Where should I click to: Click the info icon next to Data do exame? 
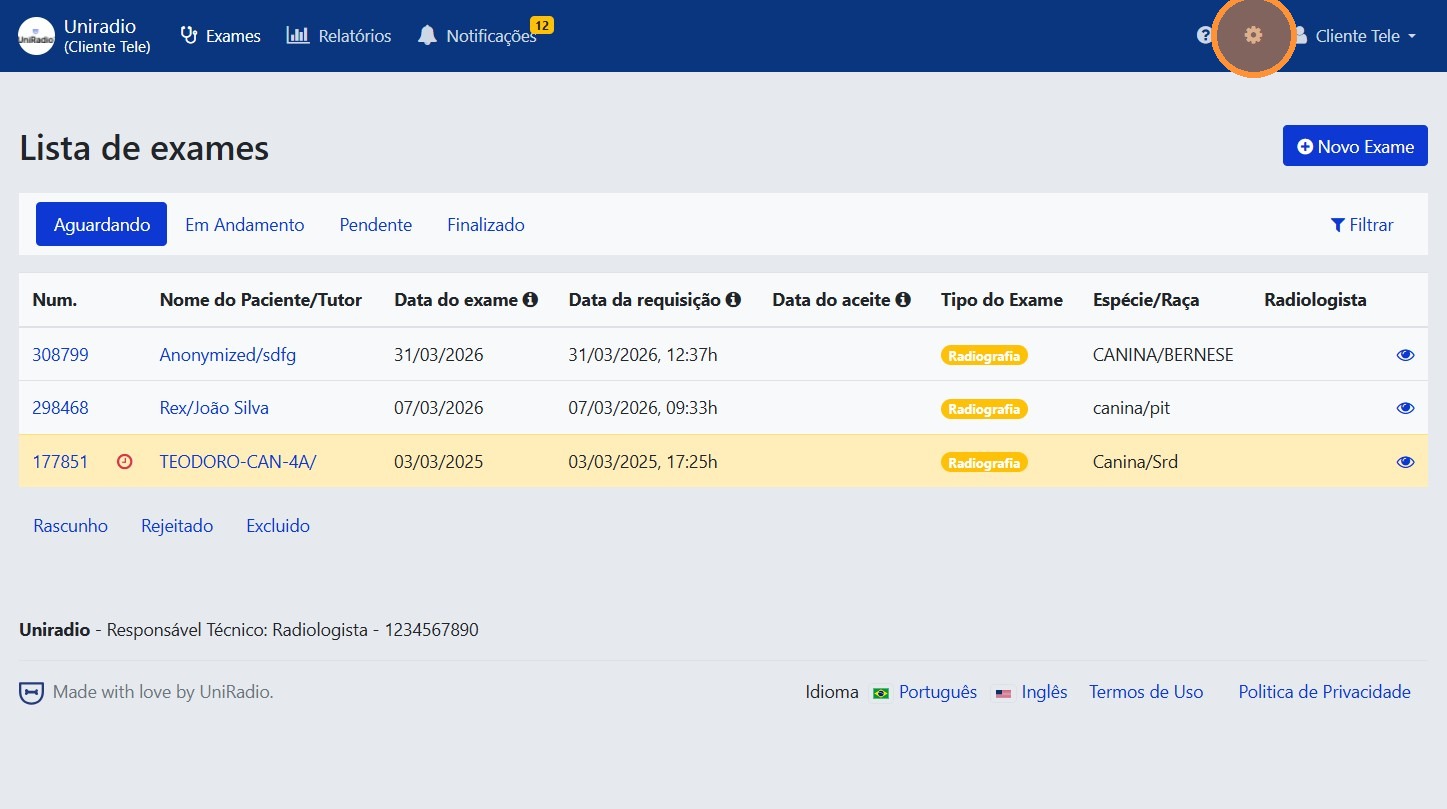[531, 298]
